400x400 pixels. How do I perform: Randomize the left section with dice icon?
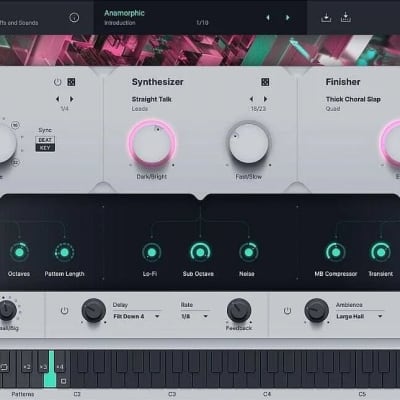click(x=71, y=82)
